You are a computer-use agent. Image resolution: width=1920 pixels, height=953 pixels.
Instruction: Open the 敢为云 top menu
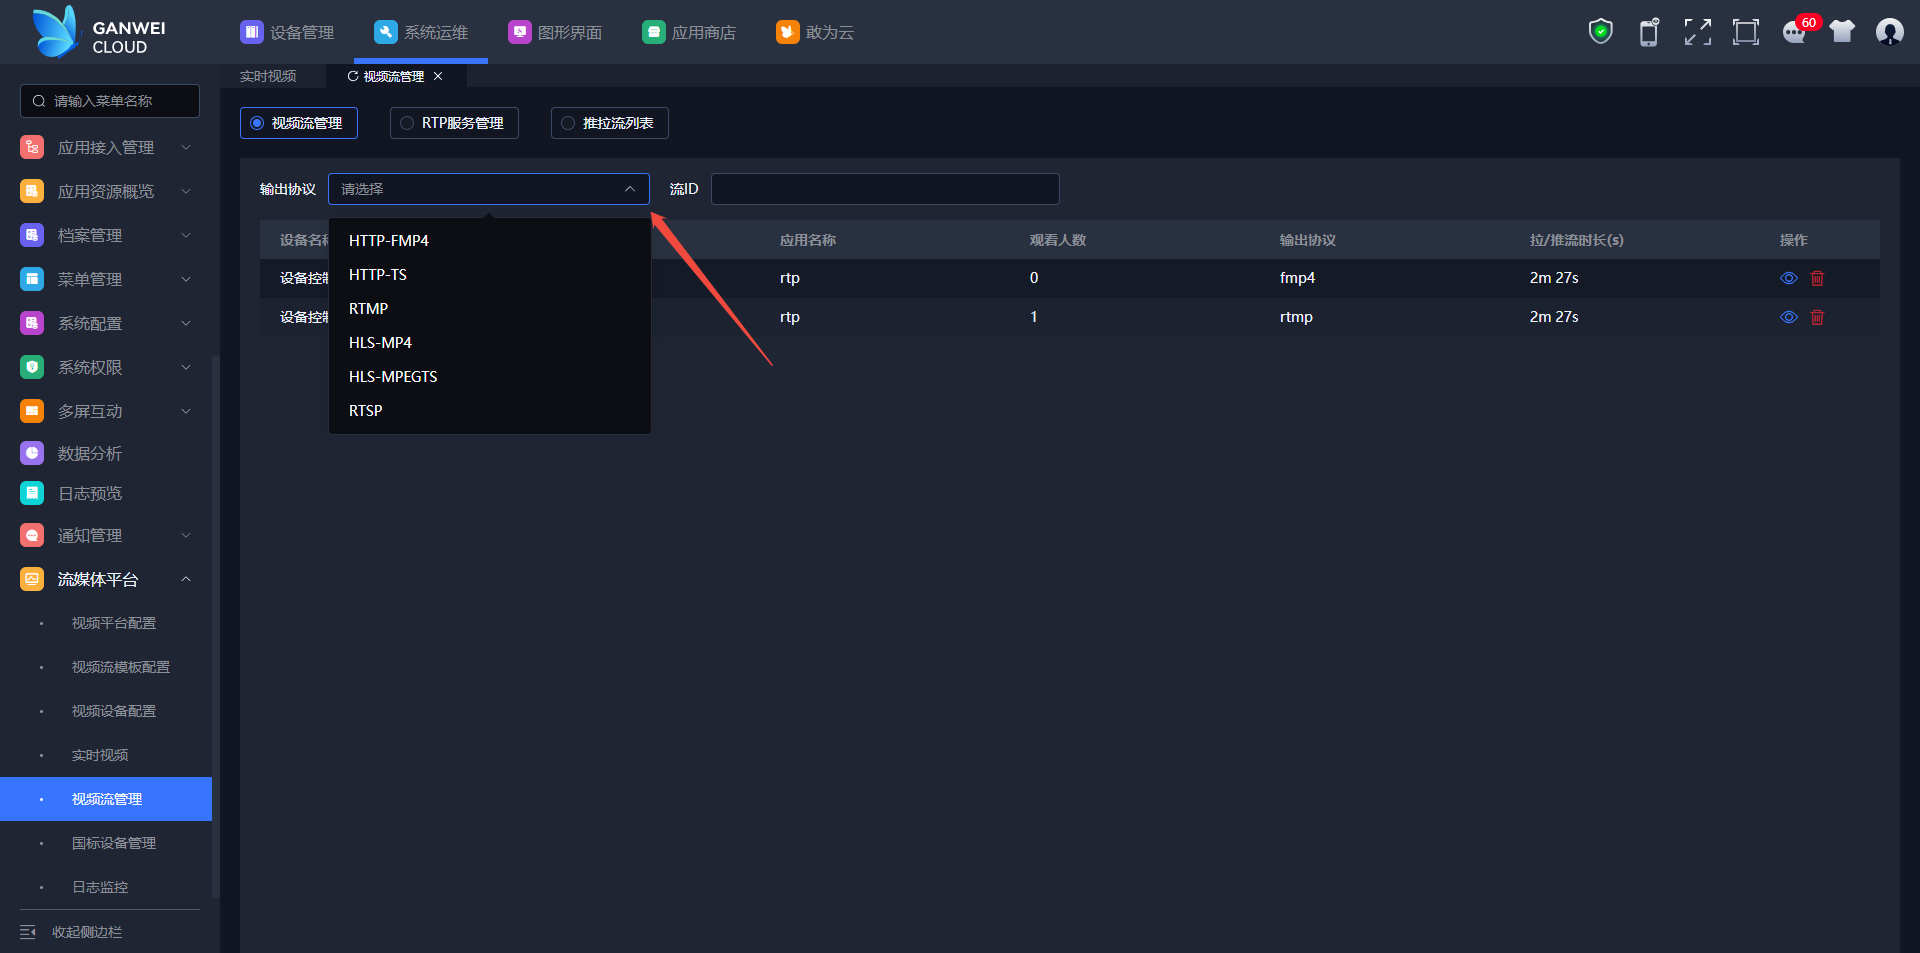(815, 32)
